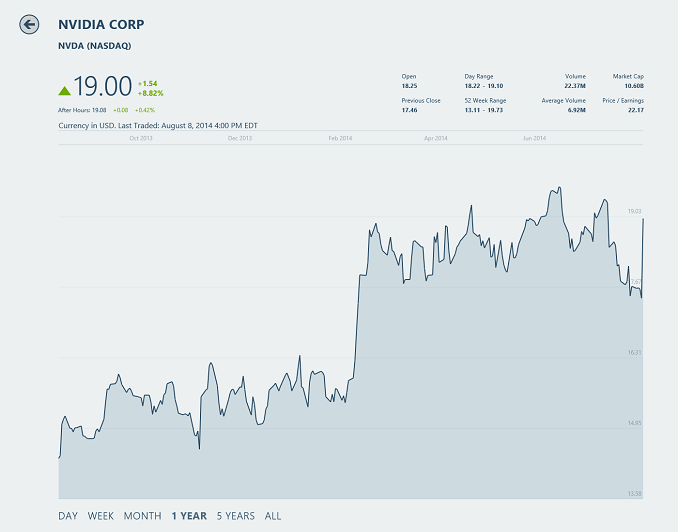Switch chart to 5 YEARS range
Image resolution: width=678 pixels, height=532 pixels.
click(236, 516)
